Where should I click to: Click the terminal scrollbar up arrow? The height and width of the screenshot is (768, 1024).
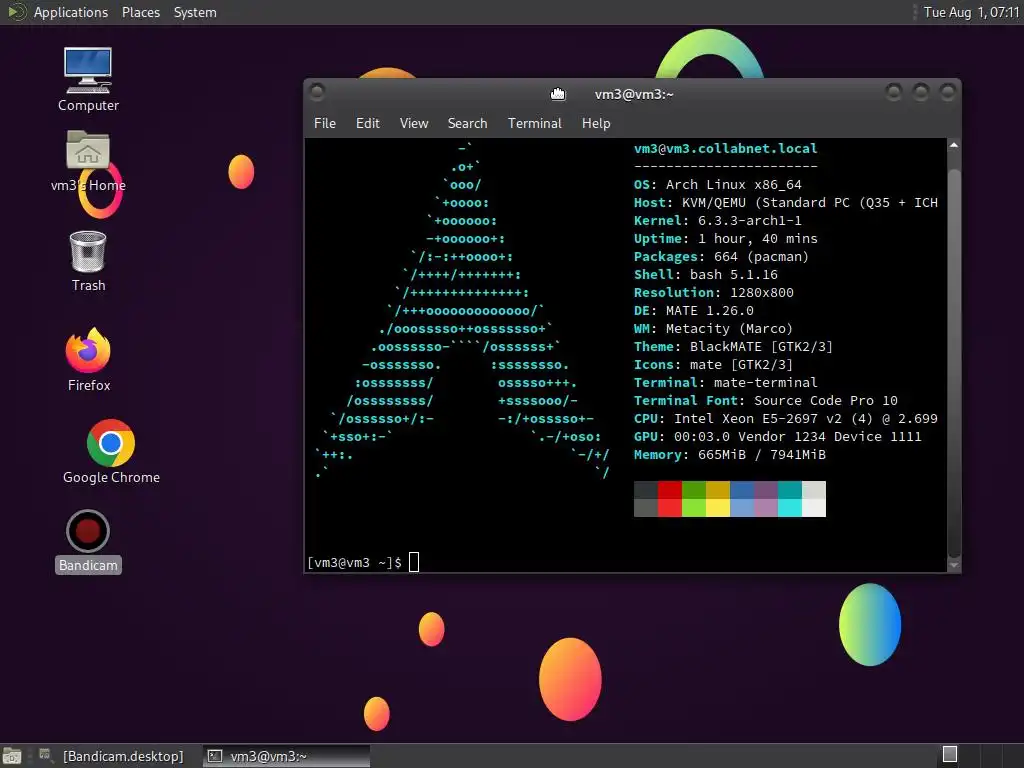pyautogui.click(x=953, y=146)
